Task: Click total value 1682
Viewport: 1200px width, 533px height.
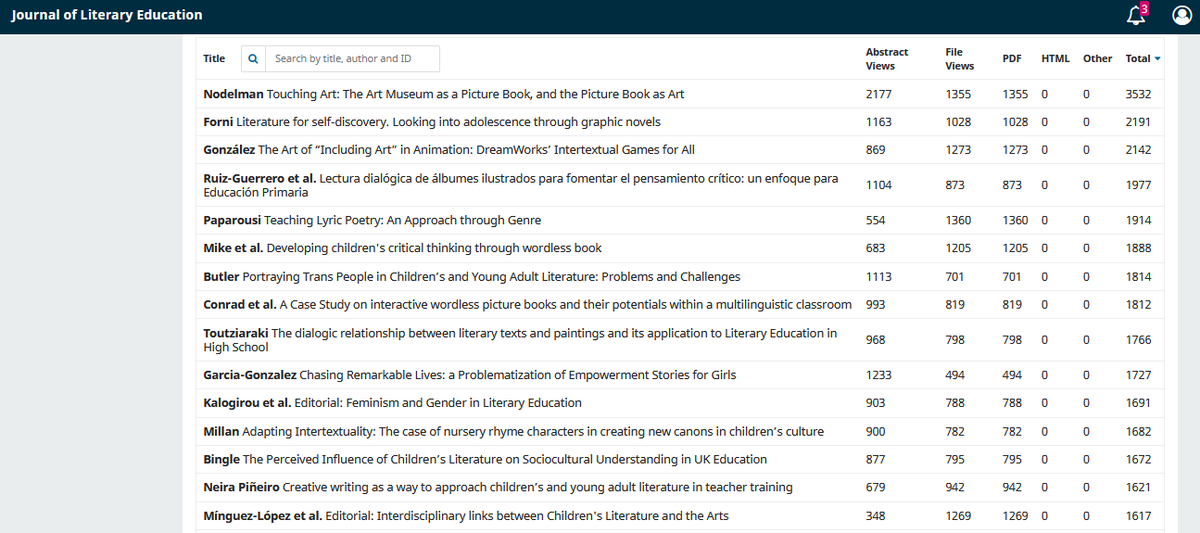Action: 1138,431
